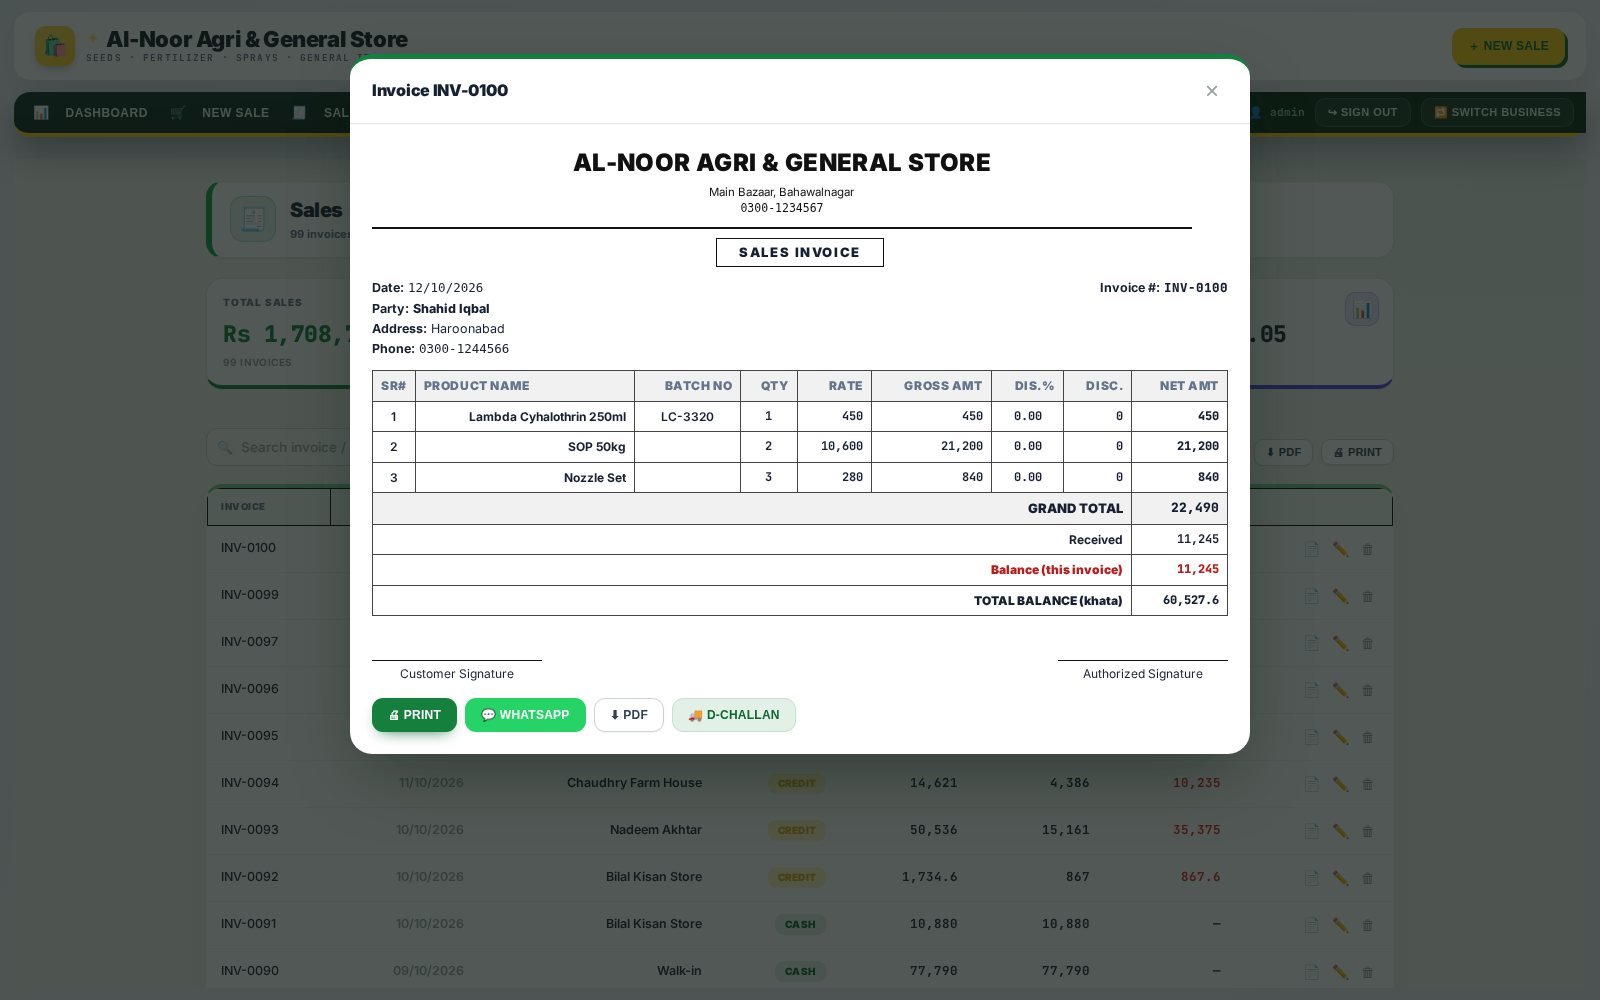The image size is (1600, 1000).
Task: Edit pencil icon for row INV-0092
Action: tap(1340, 878)
